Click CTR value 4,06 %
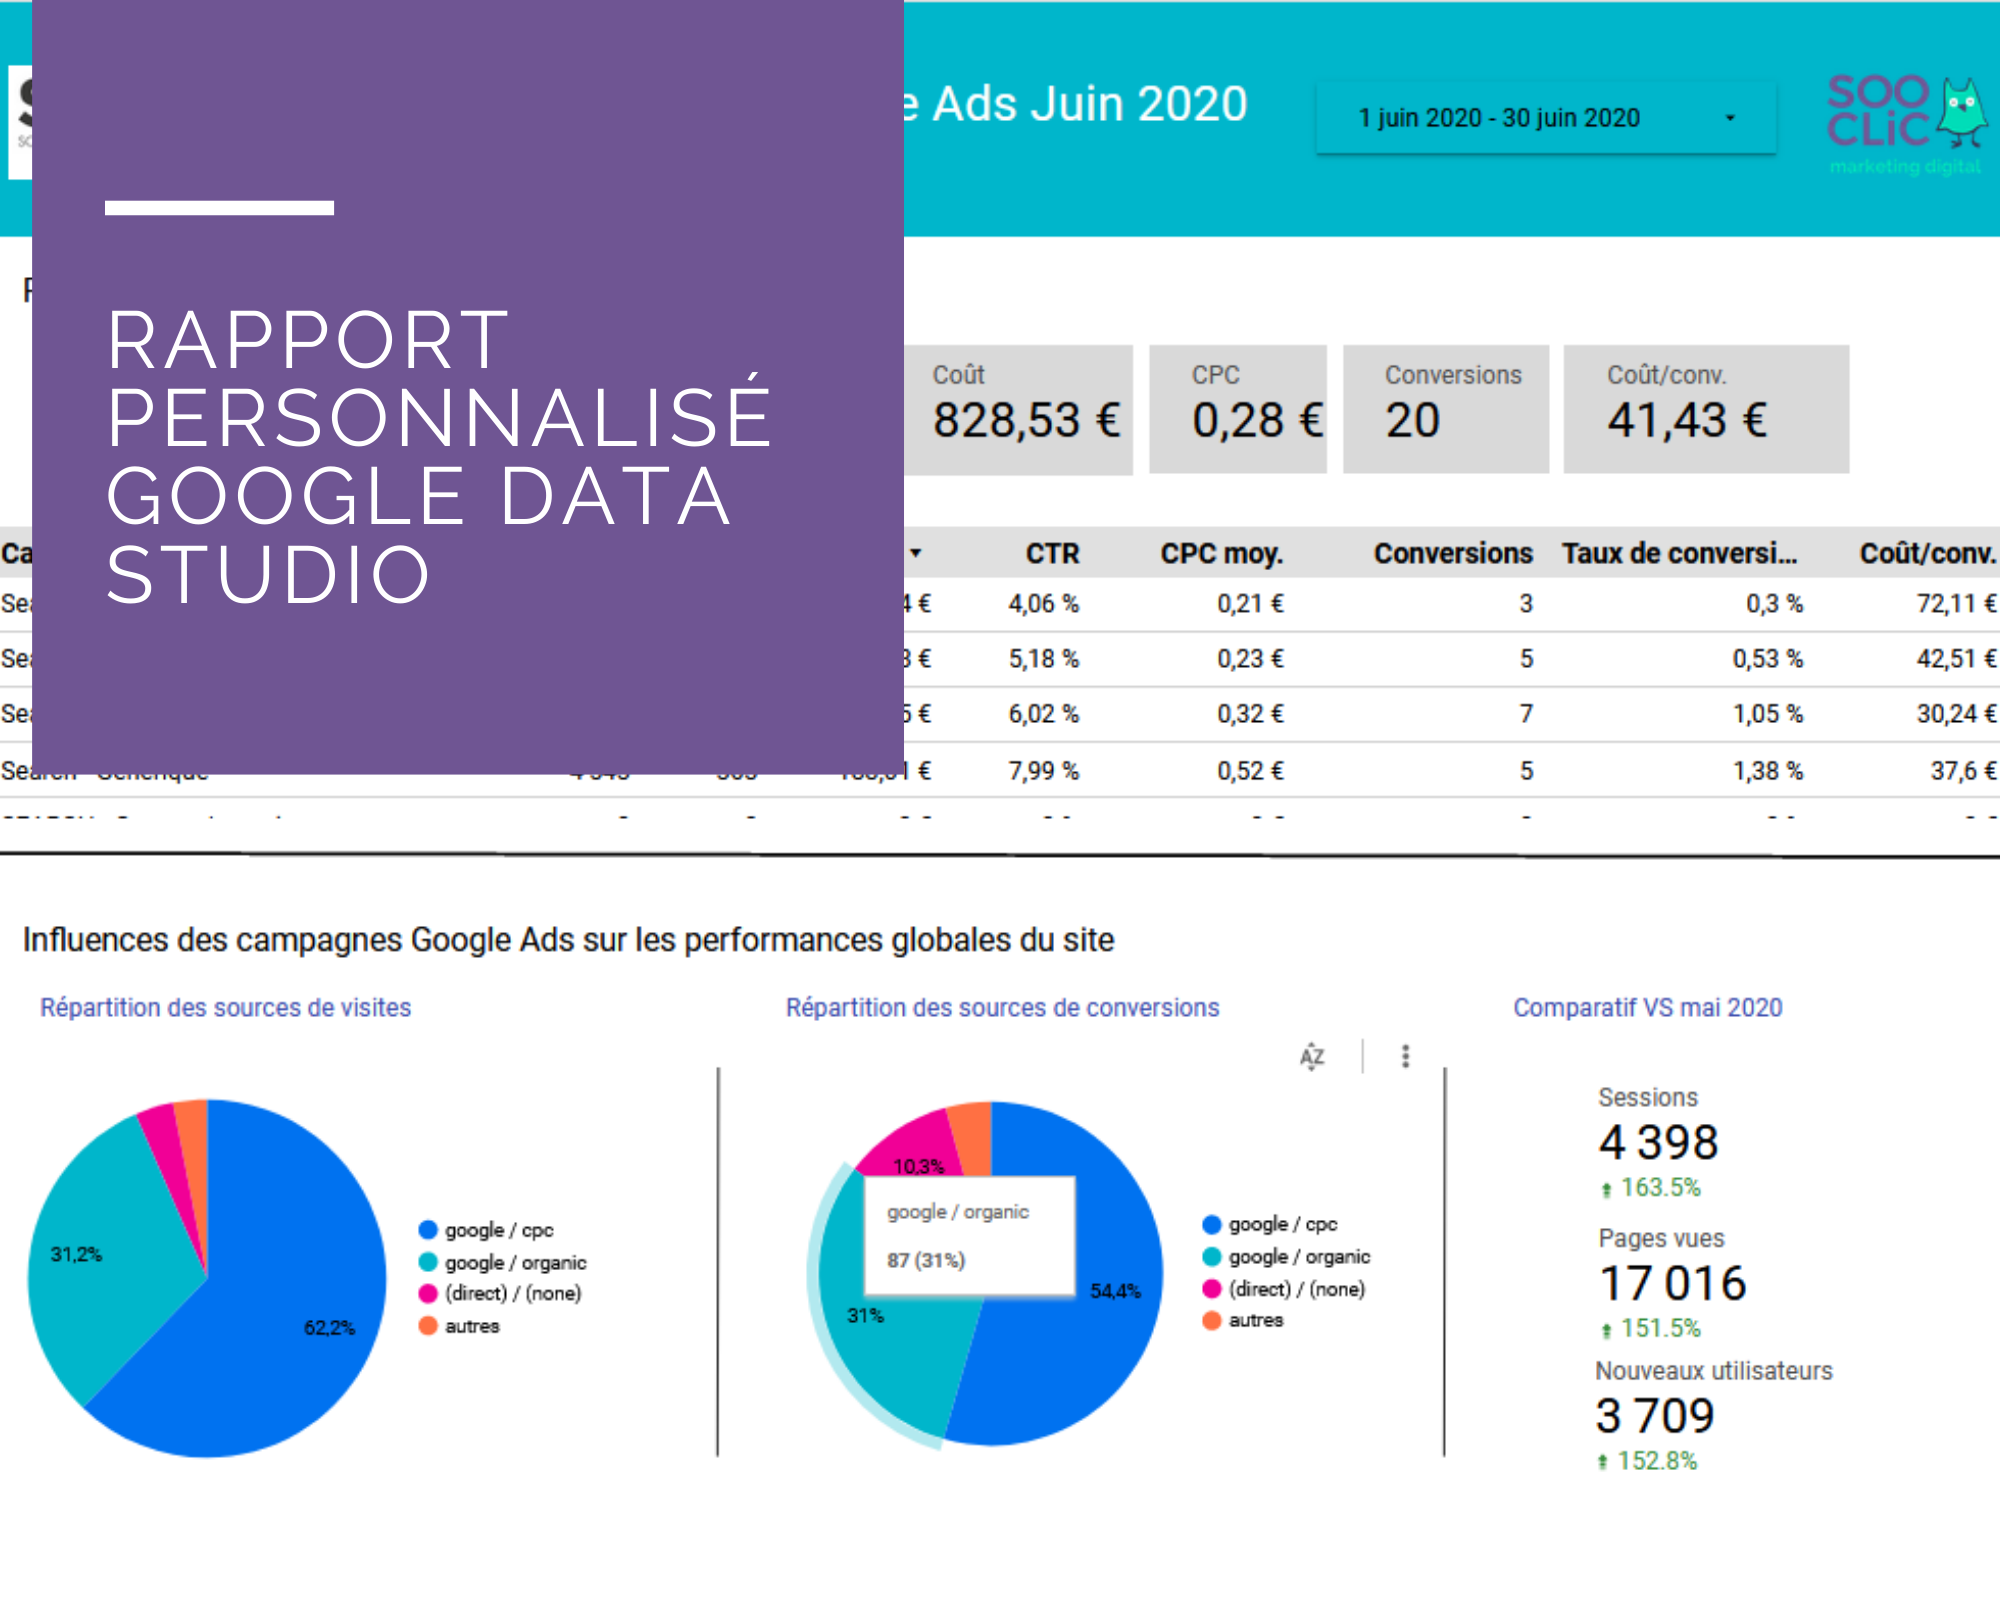This screenshot has width=2000, height=1600. click(1043, 604)
